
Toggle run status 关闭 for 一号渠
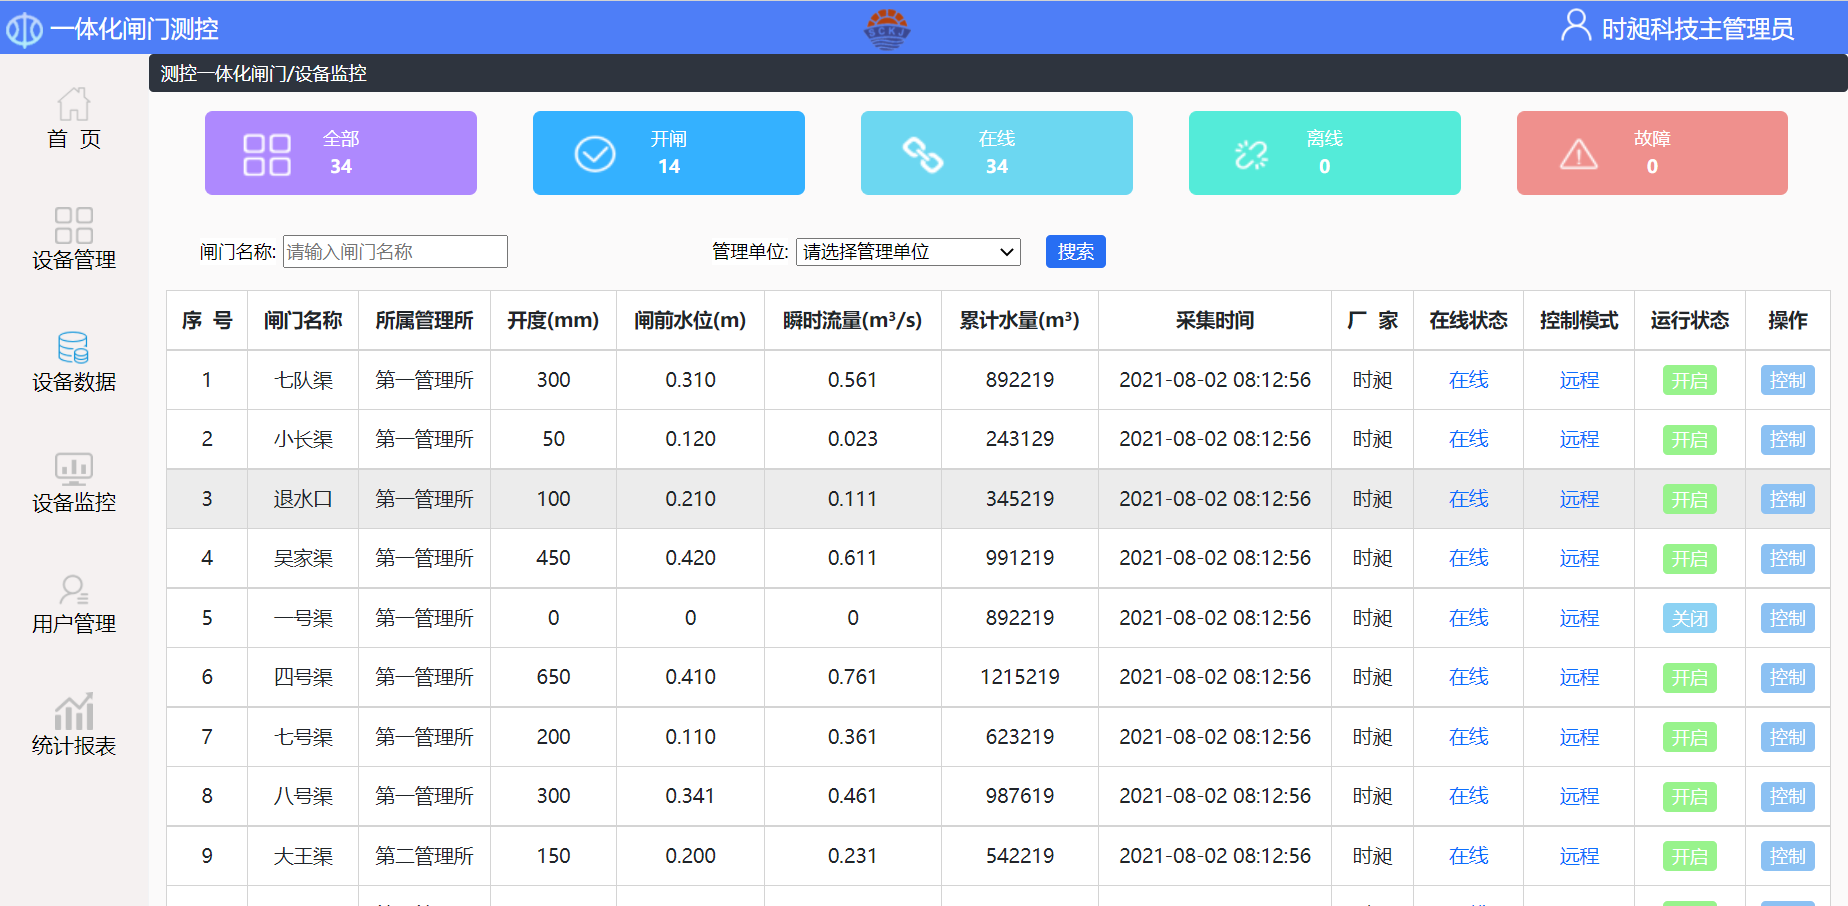(x=1689, y=619)
